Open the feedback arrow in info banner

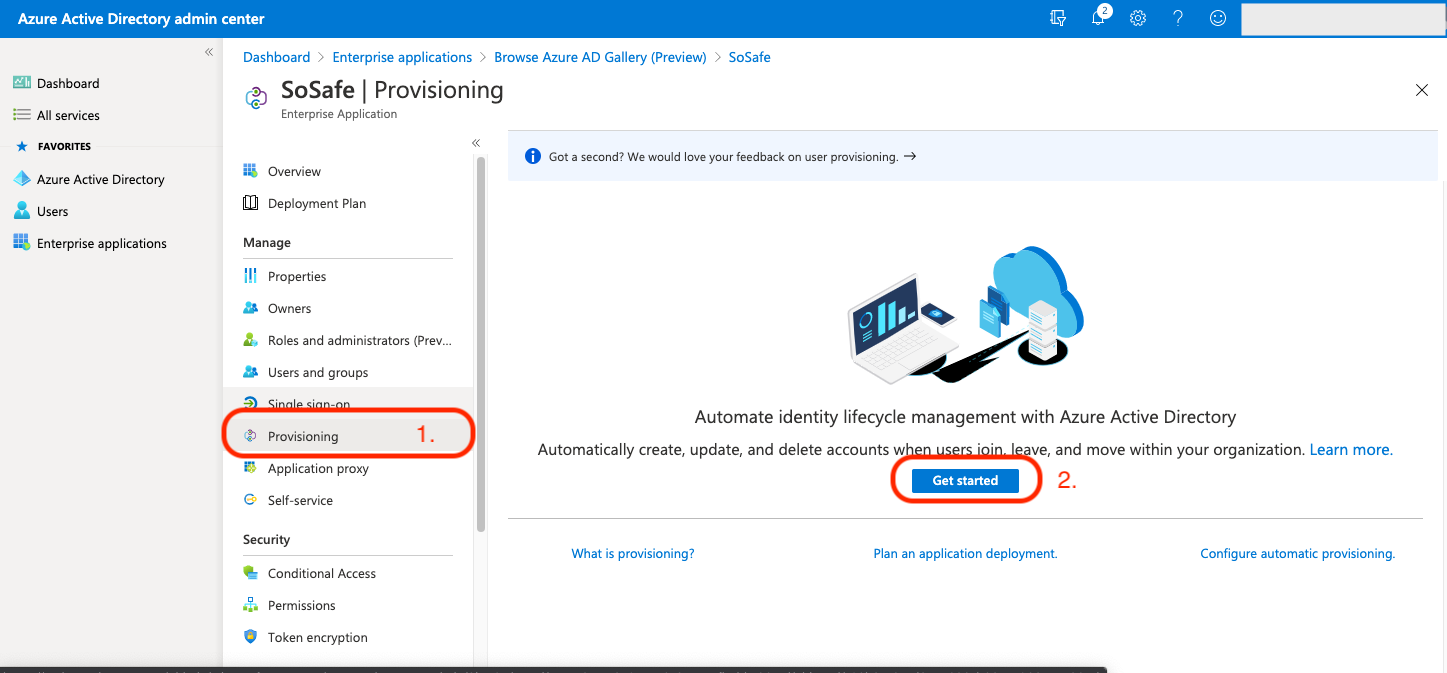pos(910,157)
